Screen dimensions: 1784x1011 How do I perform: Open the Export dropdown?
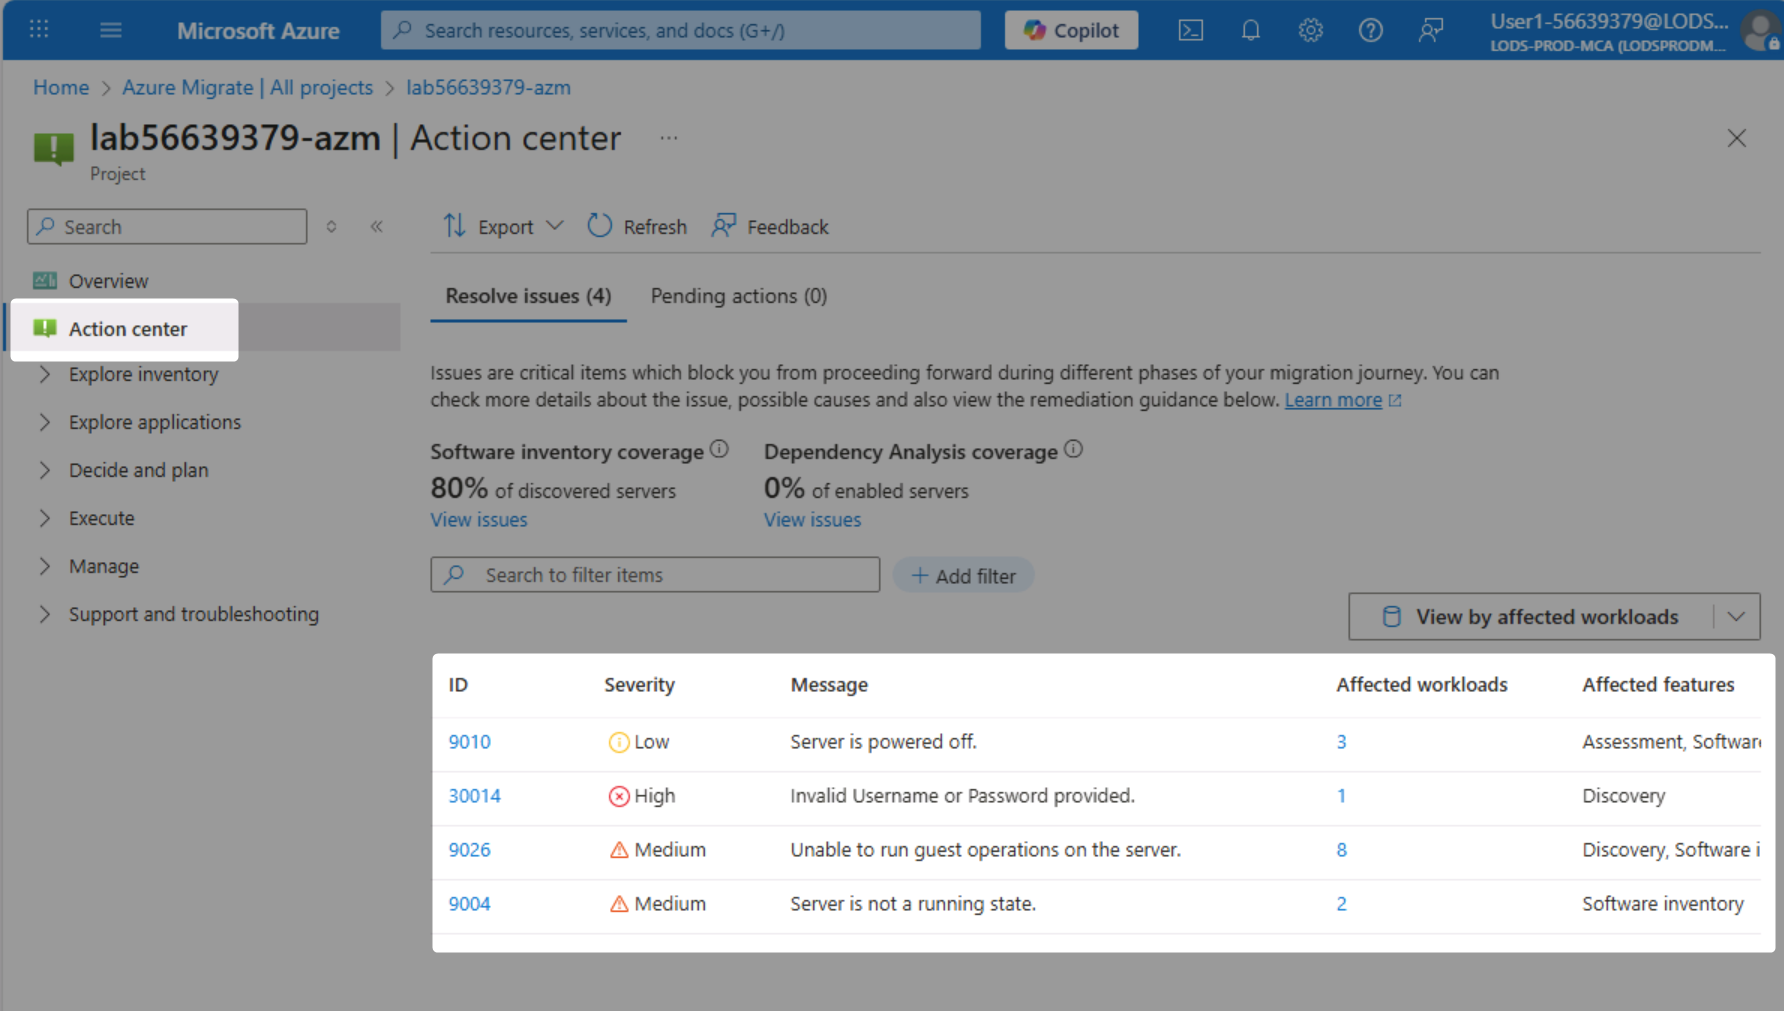coord(504,226)
